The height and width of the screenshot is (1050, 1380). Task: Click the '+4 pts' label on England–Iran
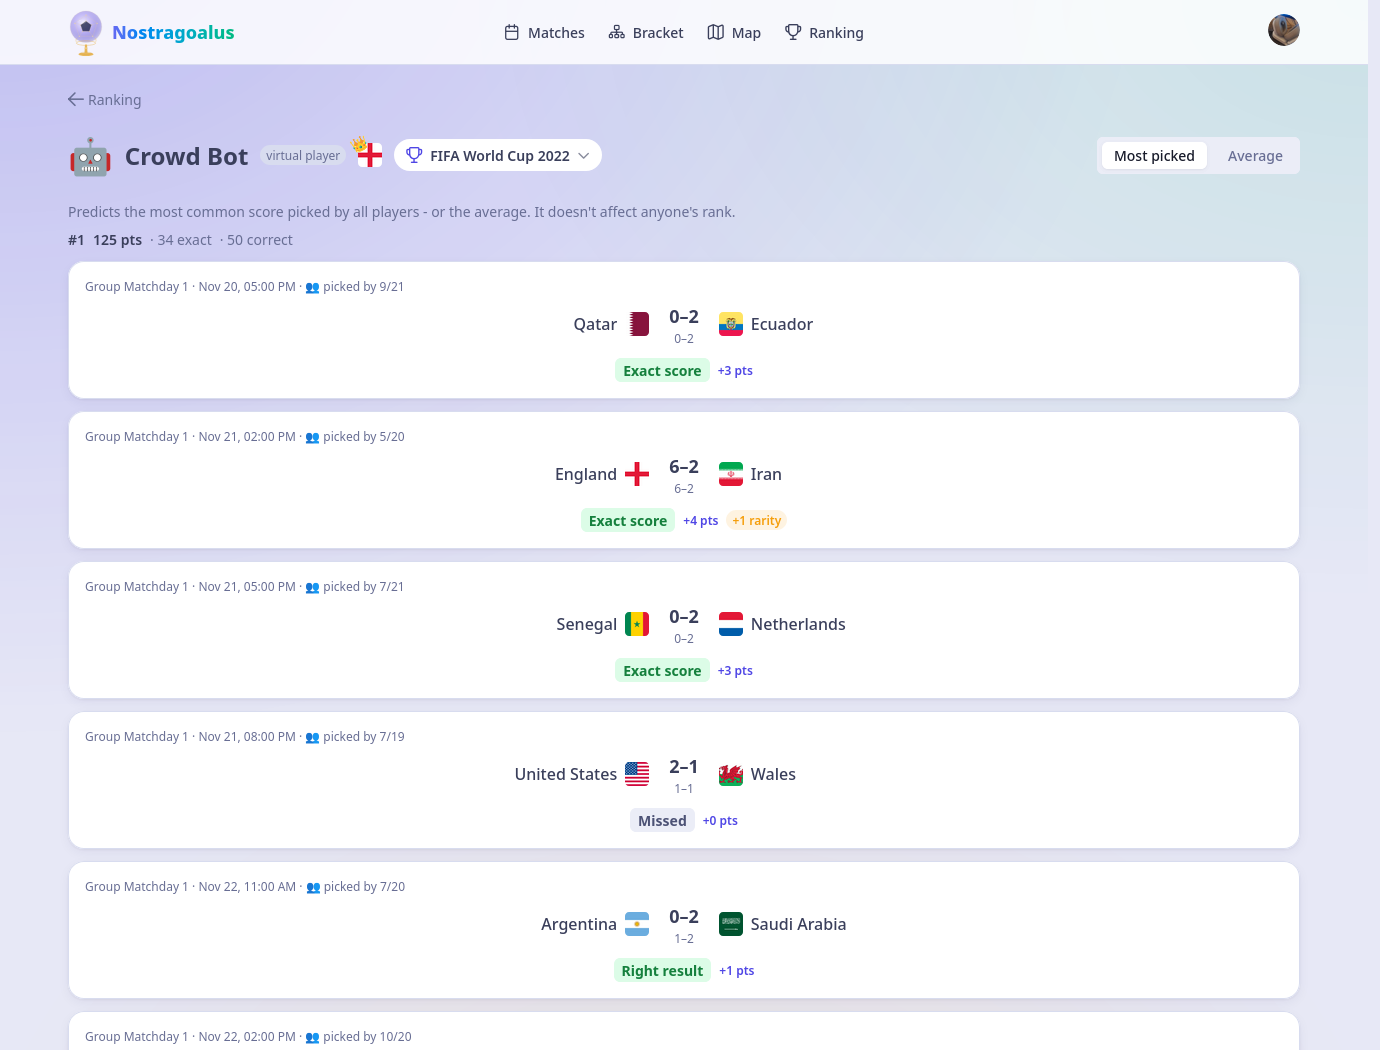point(700,521)
